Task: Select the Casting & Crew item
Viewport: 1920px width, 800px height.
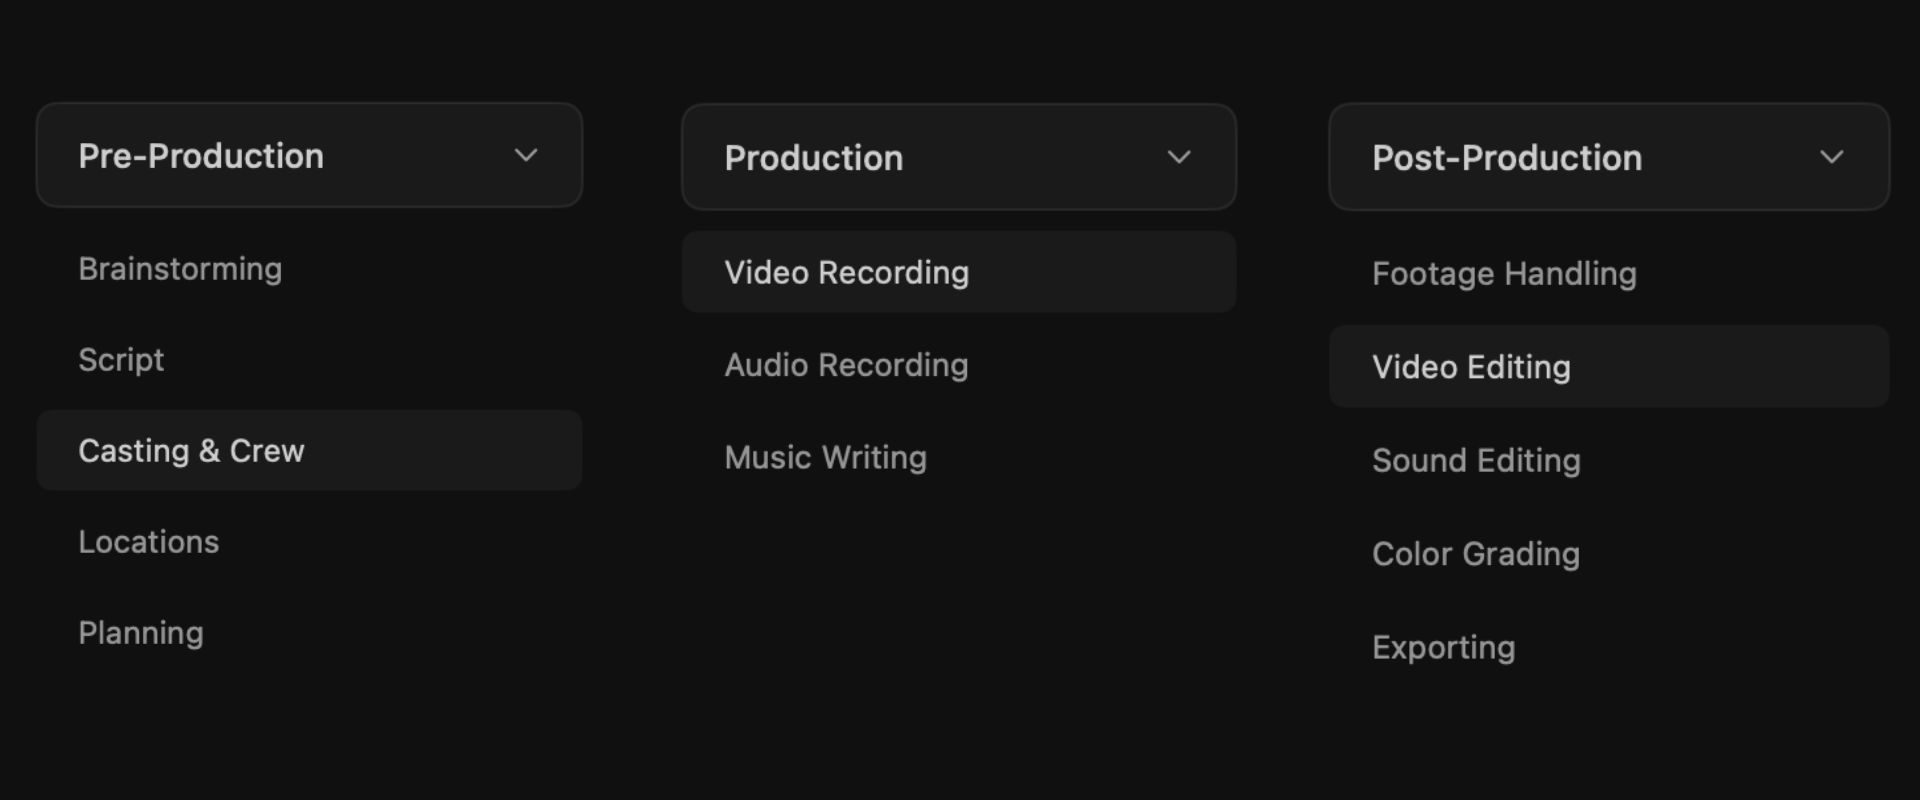Action: [191, 451]
